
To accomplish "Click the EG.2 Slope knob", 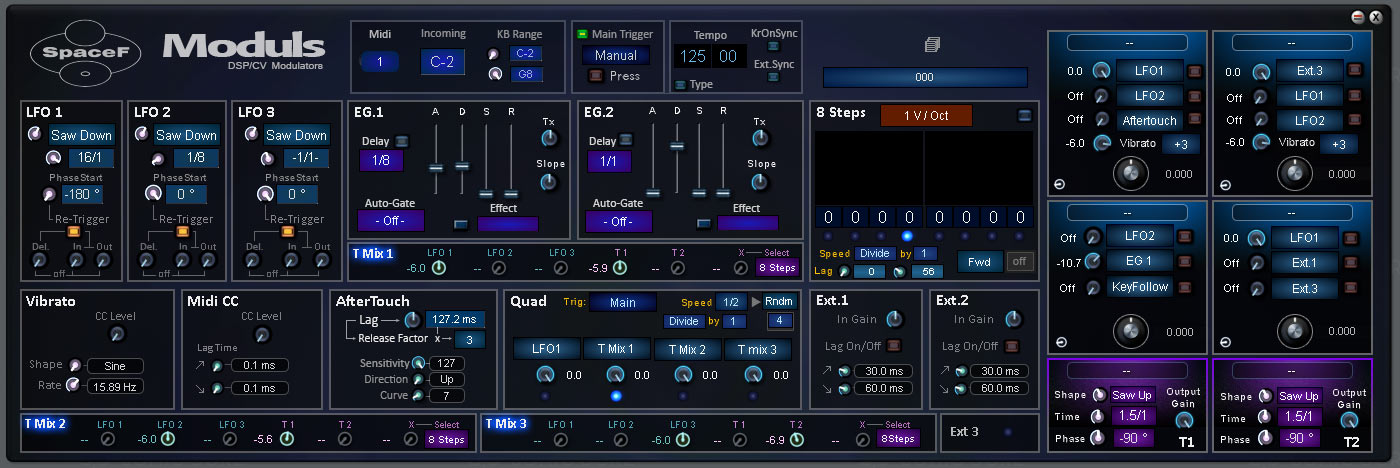I will (760, 181).
